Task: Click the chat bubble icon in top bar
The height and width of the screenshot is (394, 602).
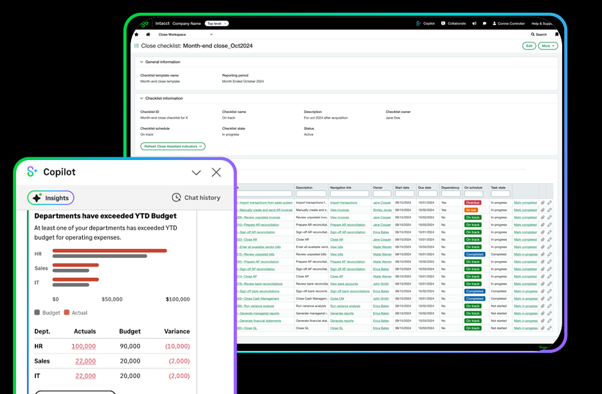Action: (485, 23)
